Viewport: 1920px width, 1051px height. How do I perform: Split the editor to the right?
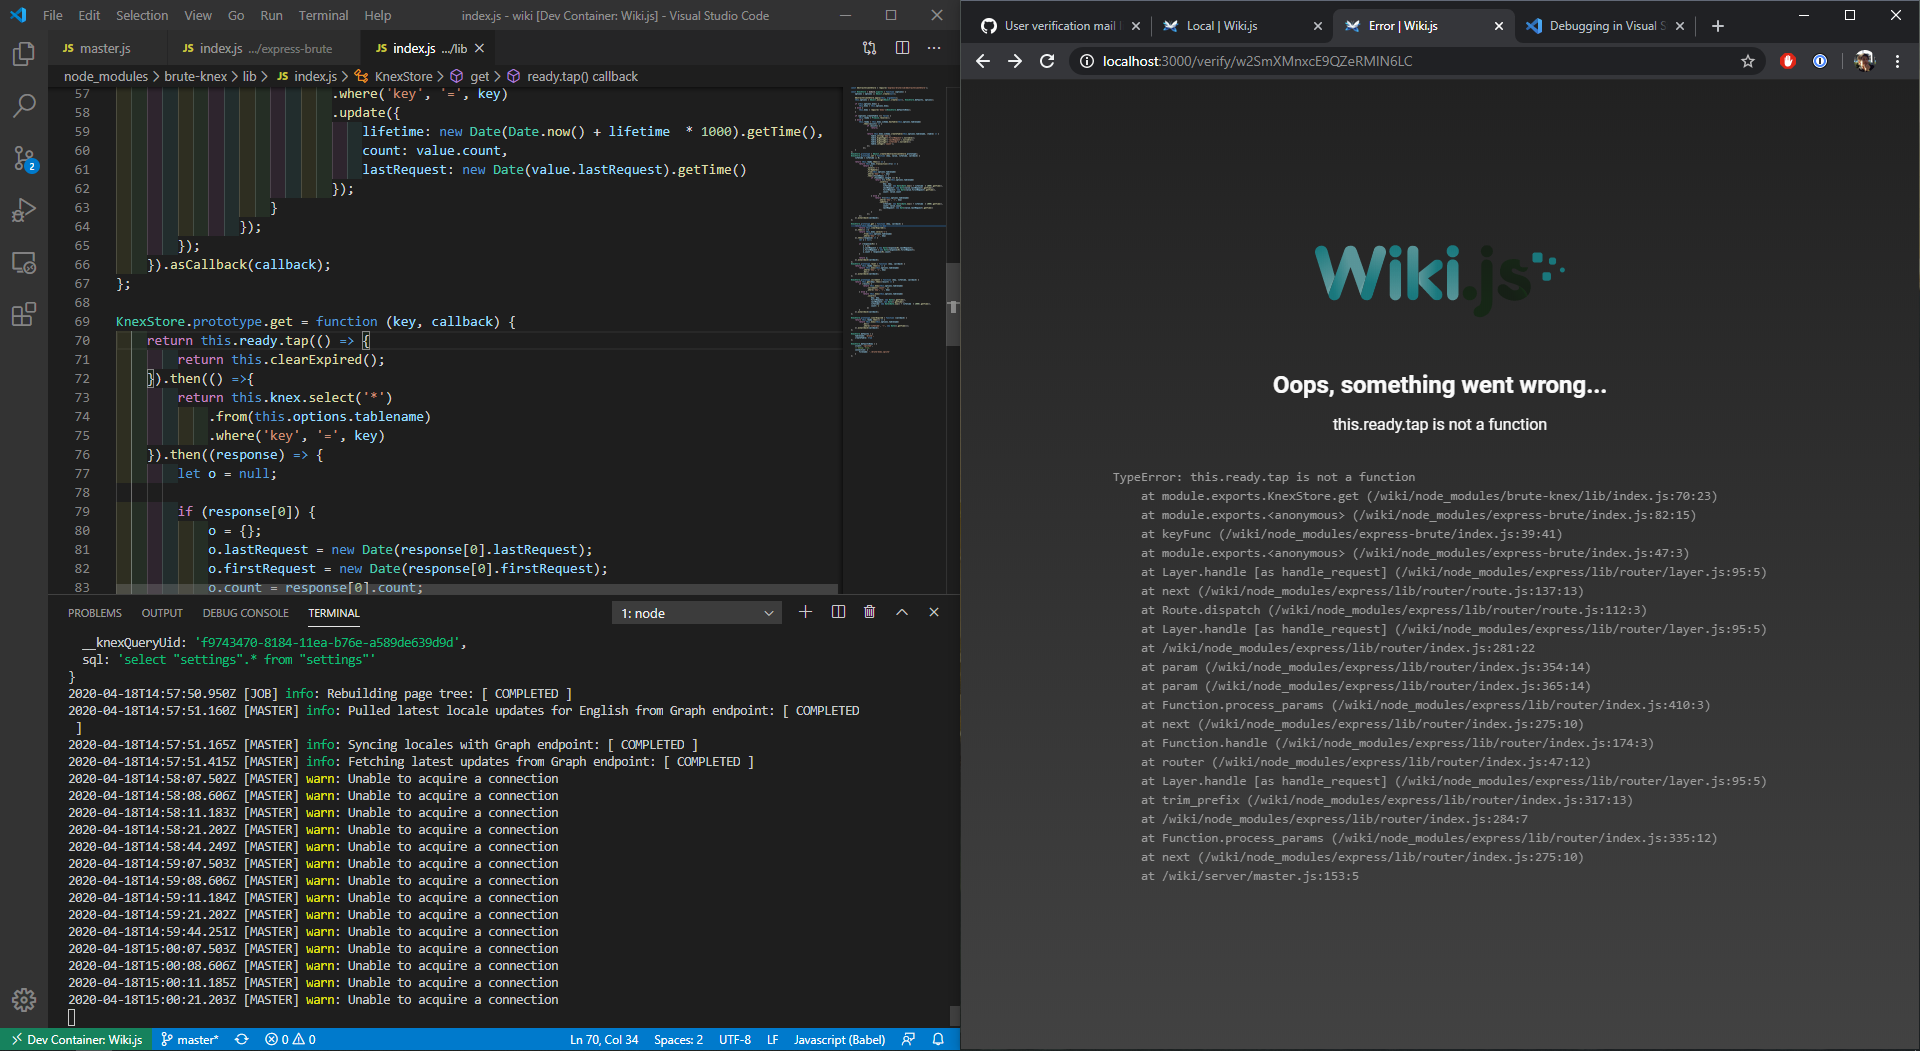(x=902, y=48)
